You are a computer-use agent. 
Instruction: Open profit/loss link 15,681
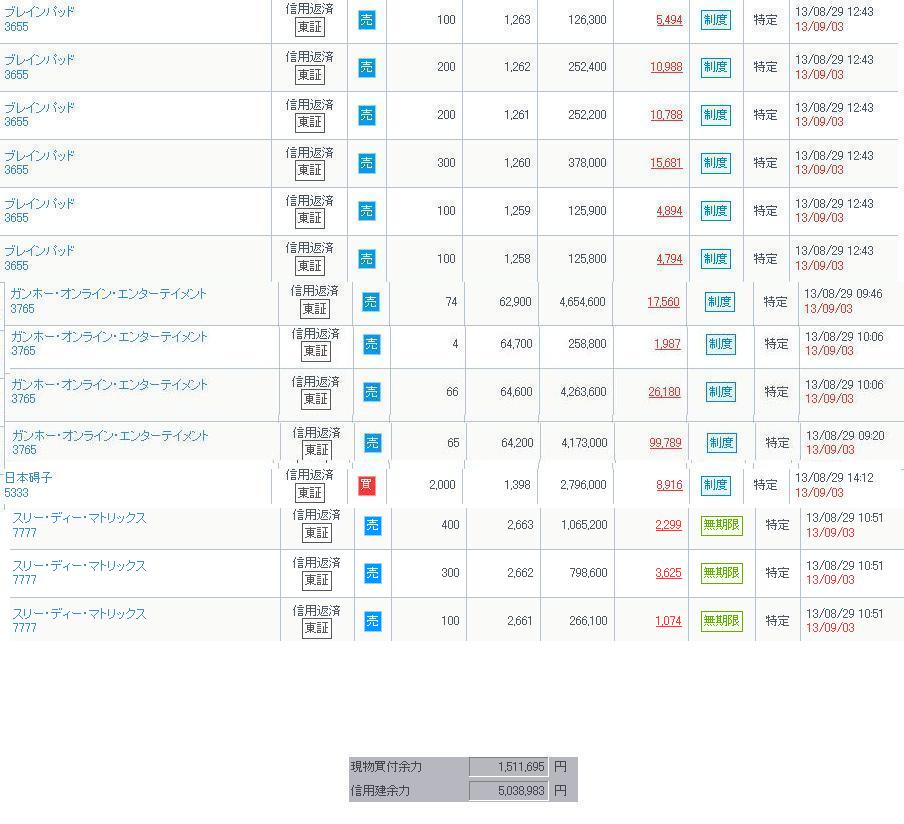(666, 163)
